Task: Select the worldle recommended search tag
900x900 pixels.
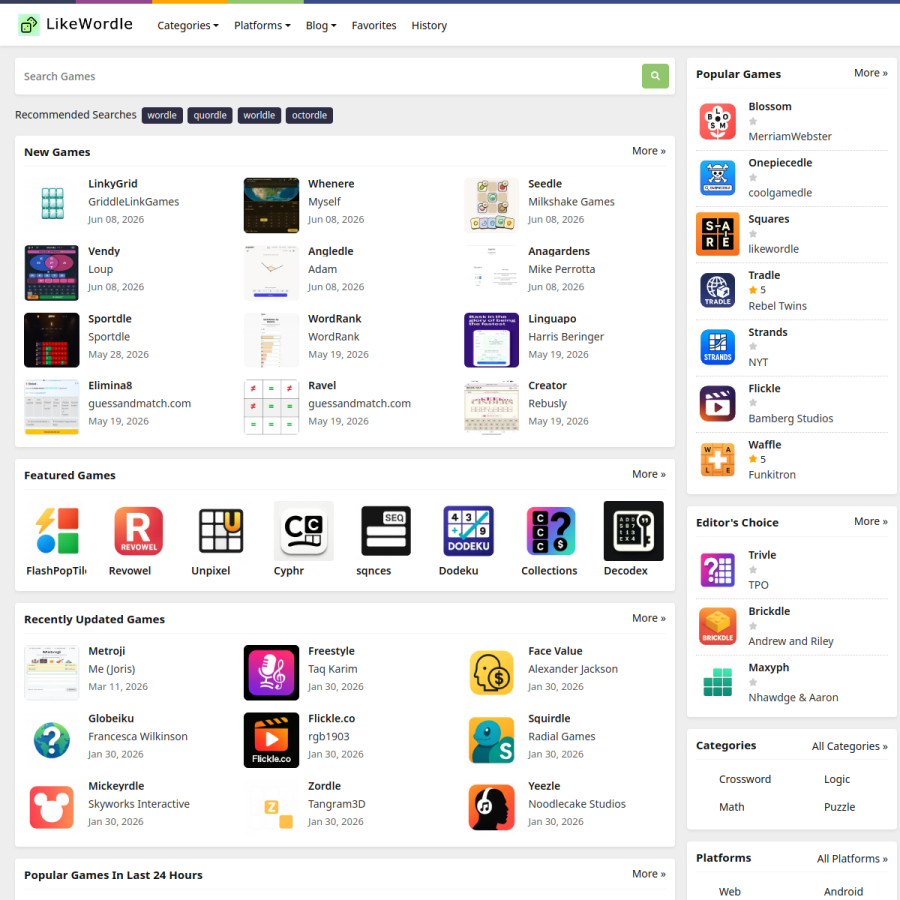Action: pos(259,115)
